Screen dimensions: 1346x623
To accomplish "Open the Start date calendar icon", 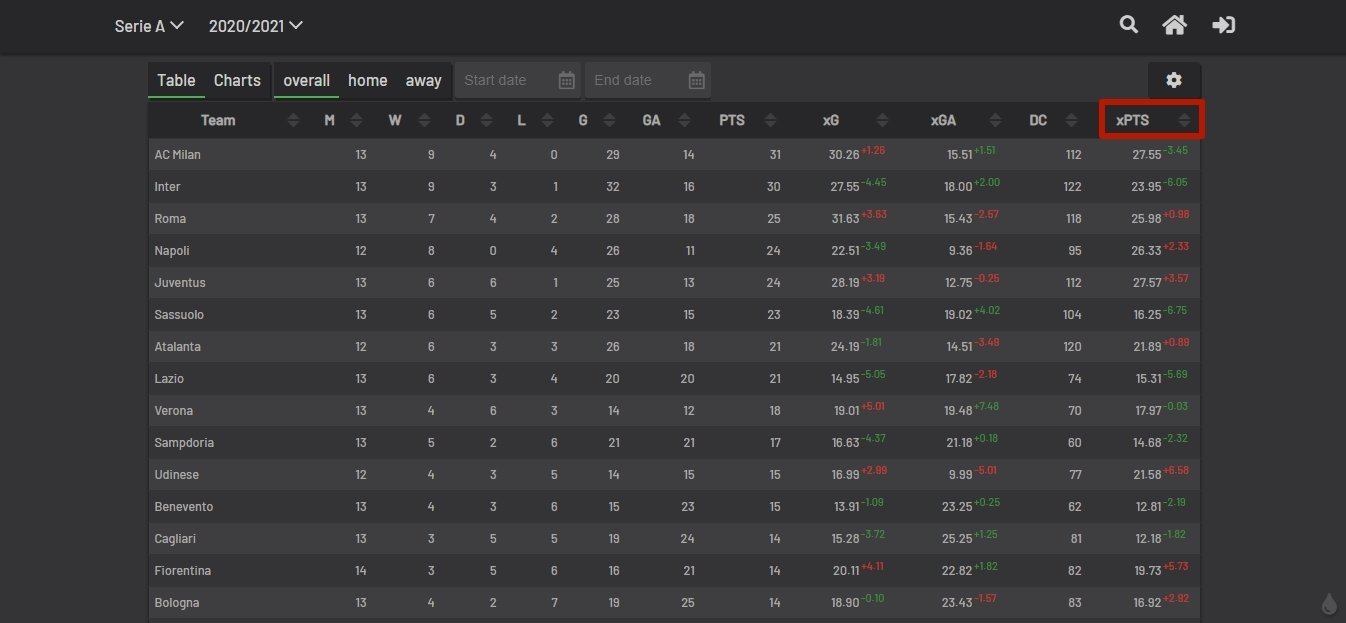I will (567, 80).
